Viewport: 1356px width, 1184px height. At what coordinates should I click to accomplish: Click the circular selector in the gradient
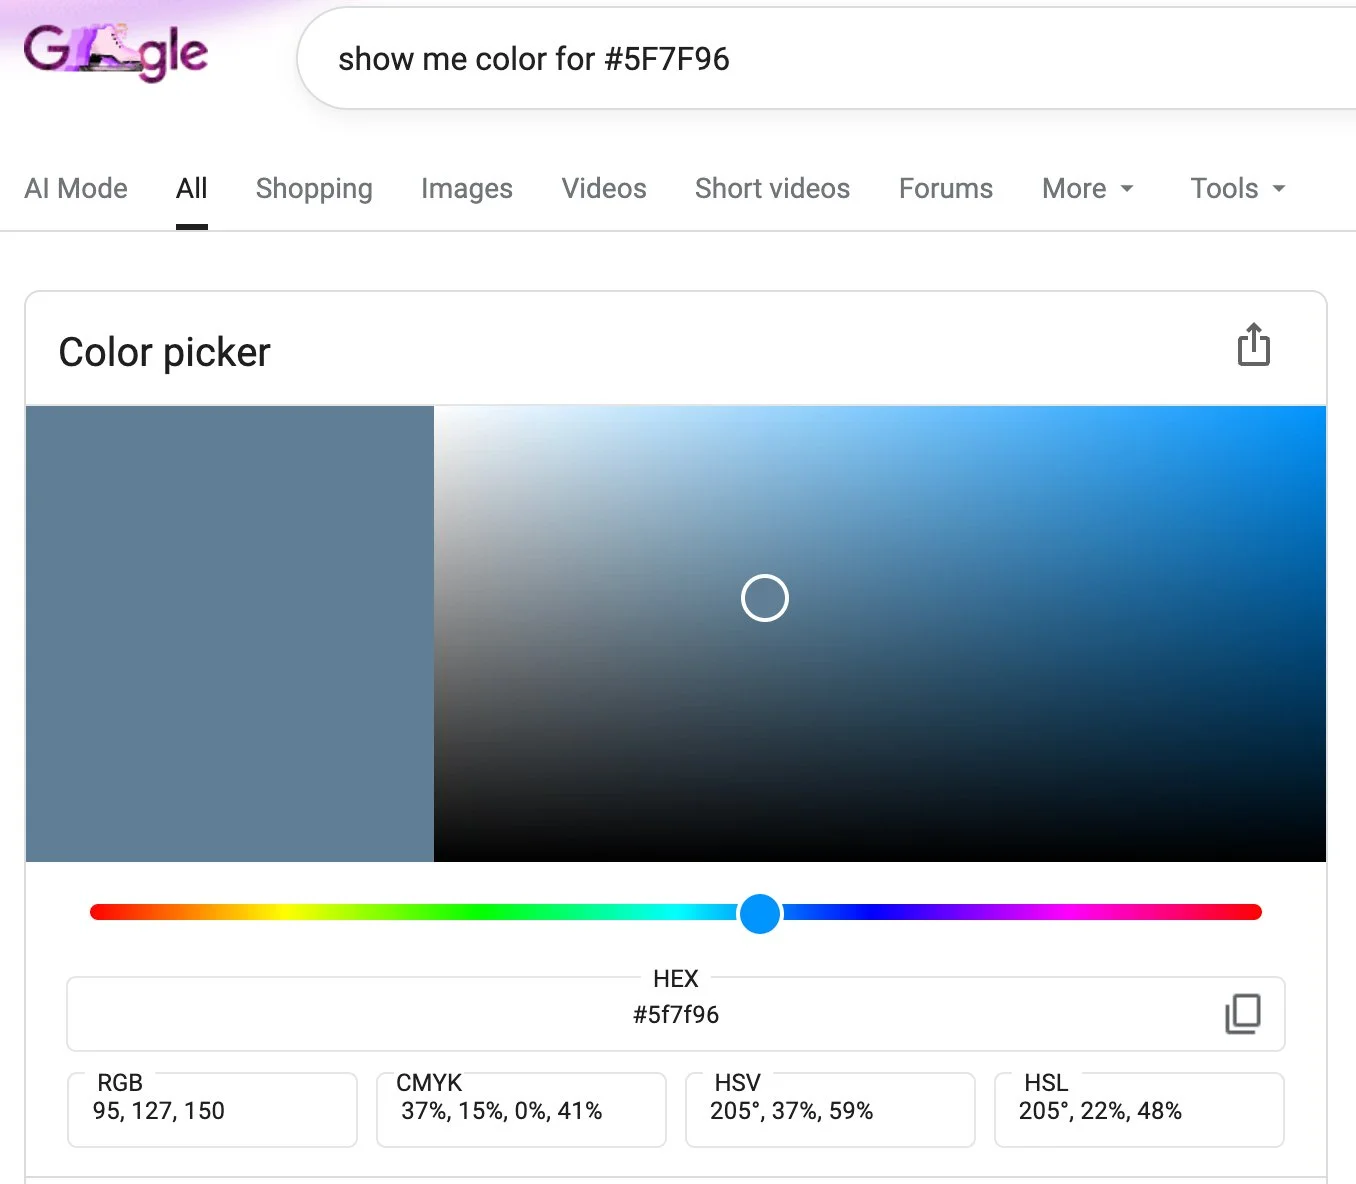[764, 597]
